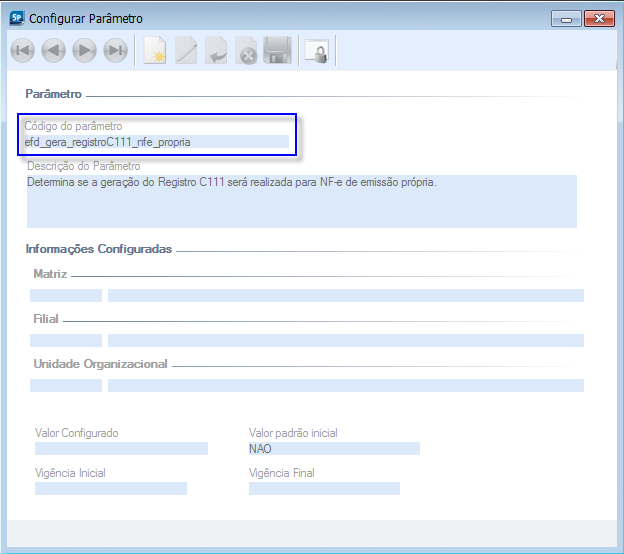The image size is (624, 554).
Task: Click the Matriz code field
Action: point(66,295)
